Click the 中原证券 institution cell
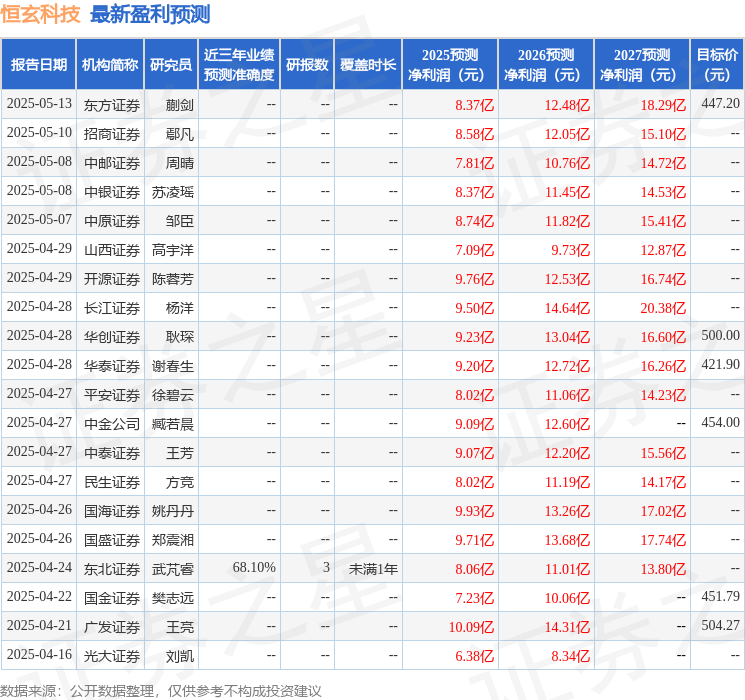The height and width of the screenshot is (700, 745). pyautogui.click(x=112, y=221)
